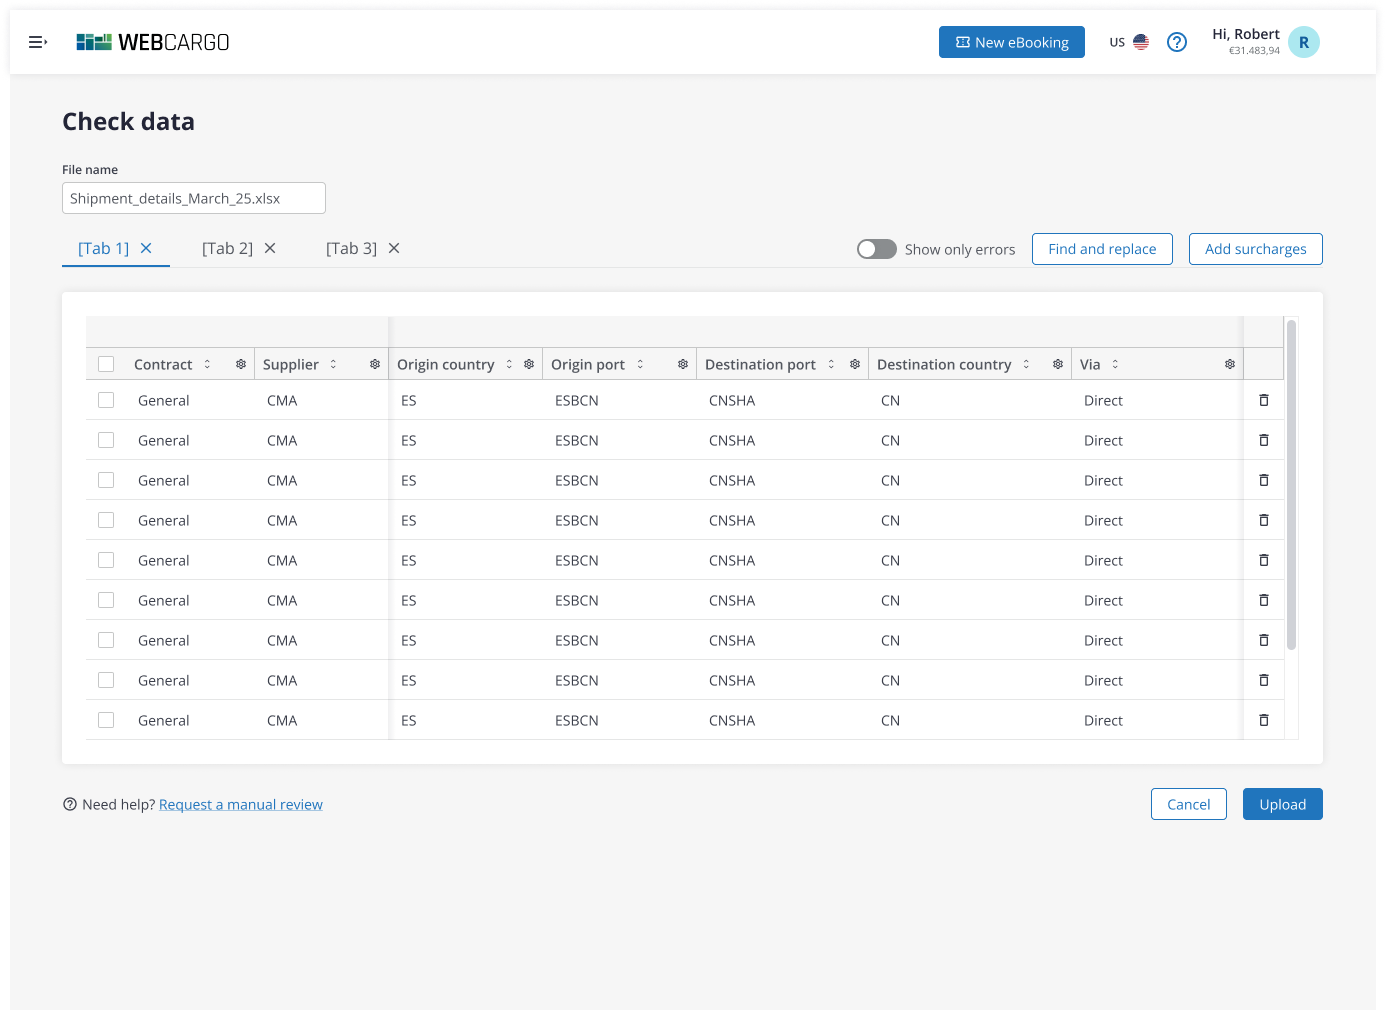The image size is (1386, 1010).
Task: Click the table vertical scrollbar
Action: point(1291,485)
